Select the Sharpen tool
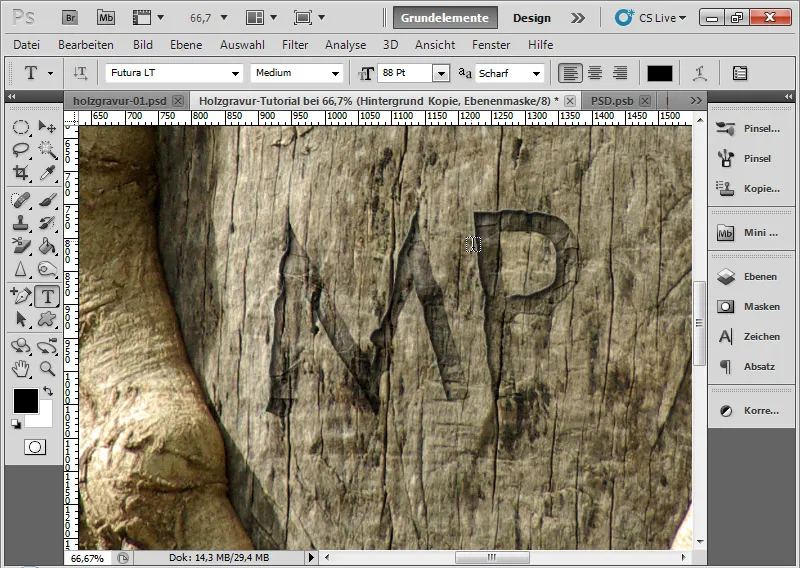This screenshot has height=568, width=800. pos(20,269)
